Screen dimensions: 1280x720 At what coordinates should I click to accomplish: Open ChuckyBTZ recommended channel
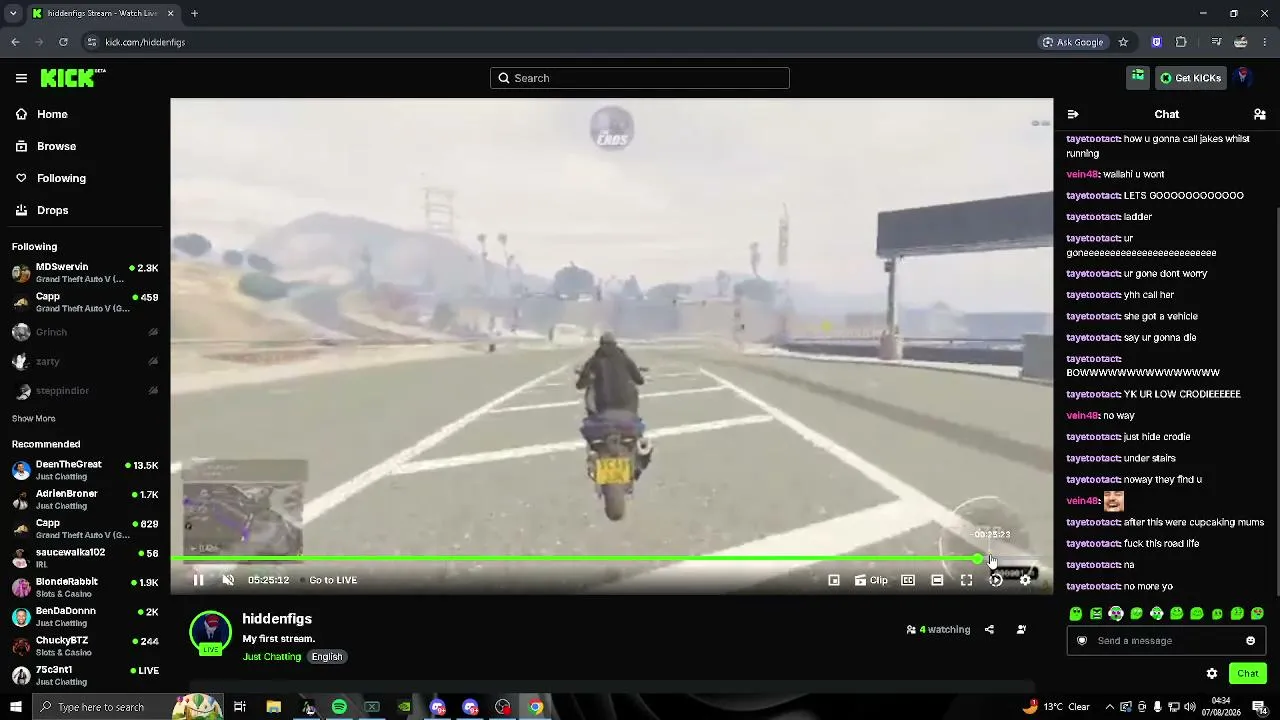pos(85,646)
